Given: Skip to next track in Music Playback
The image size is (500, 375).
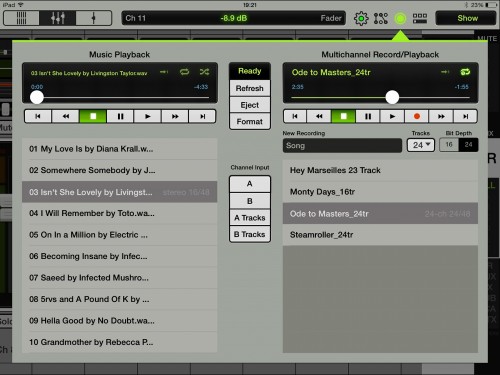Looking at the screenshot, I should click(x=202, y=116).
